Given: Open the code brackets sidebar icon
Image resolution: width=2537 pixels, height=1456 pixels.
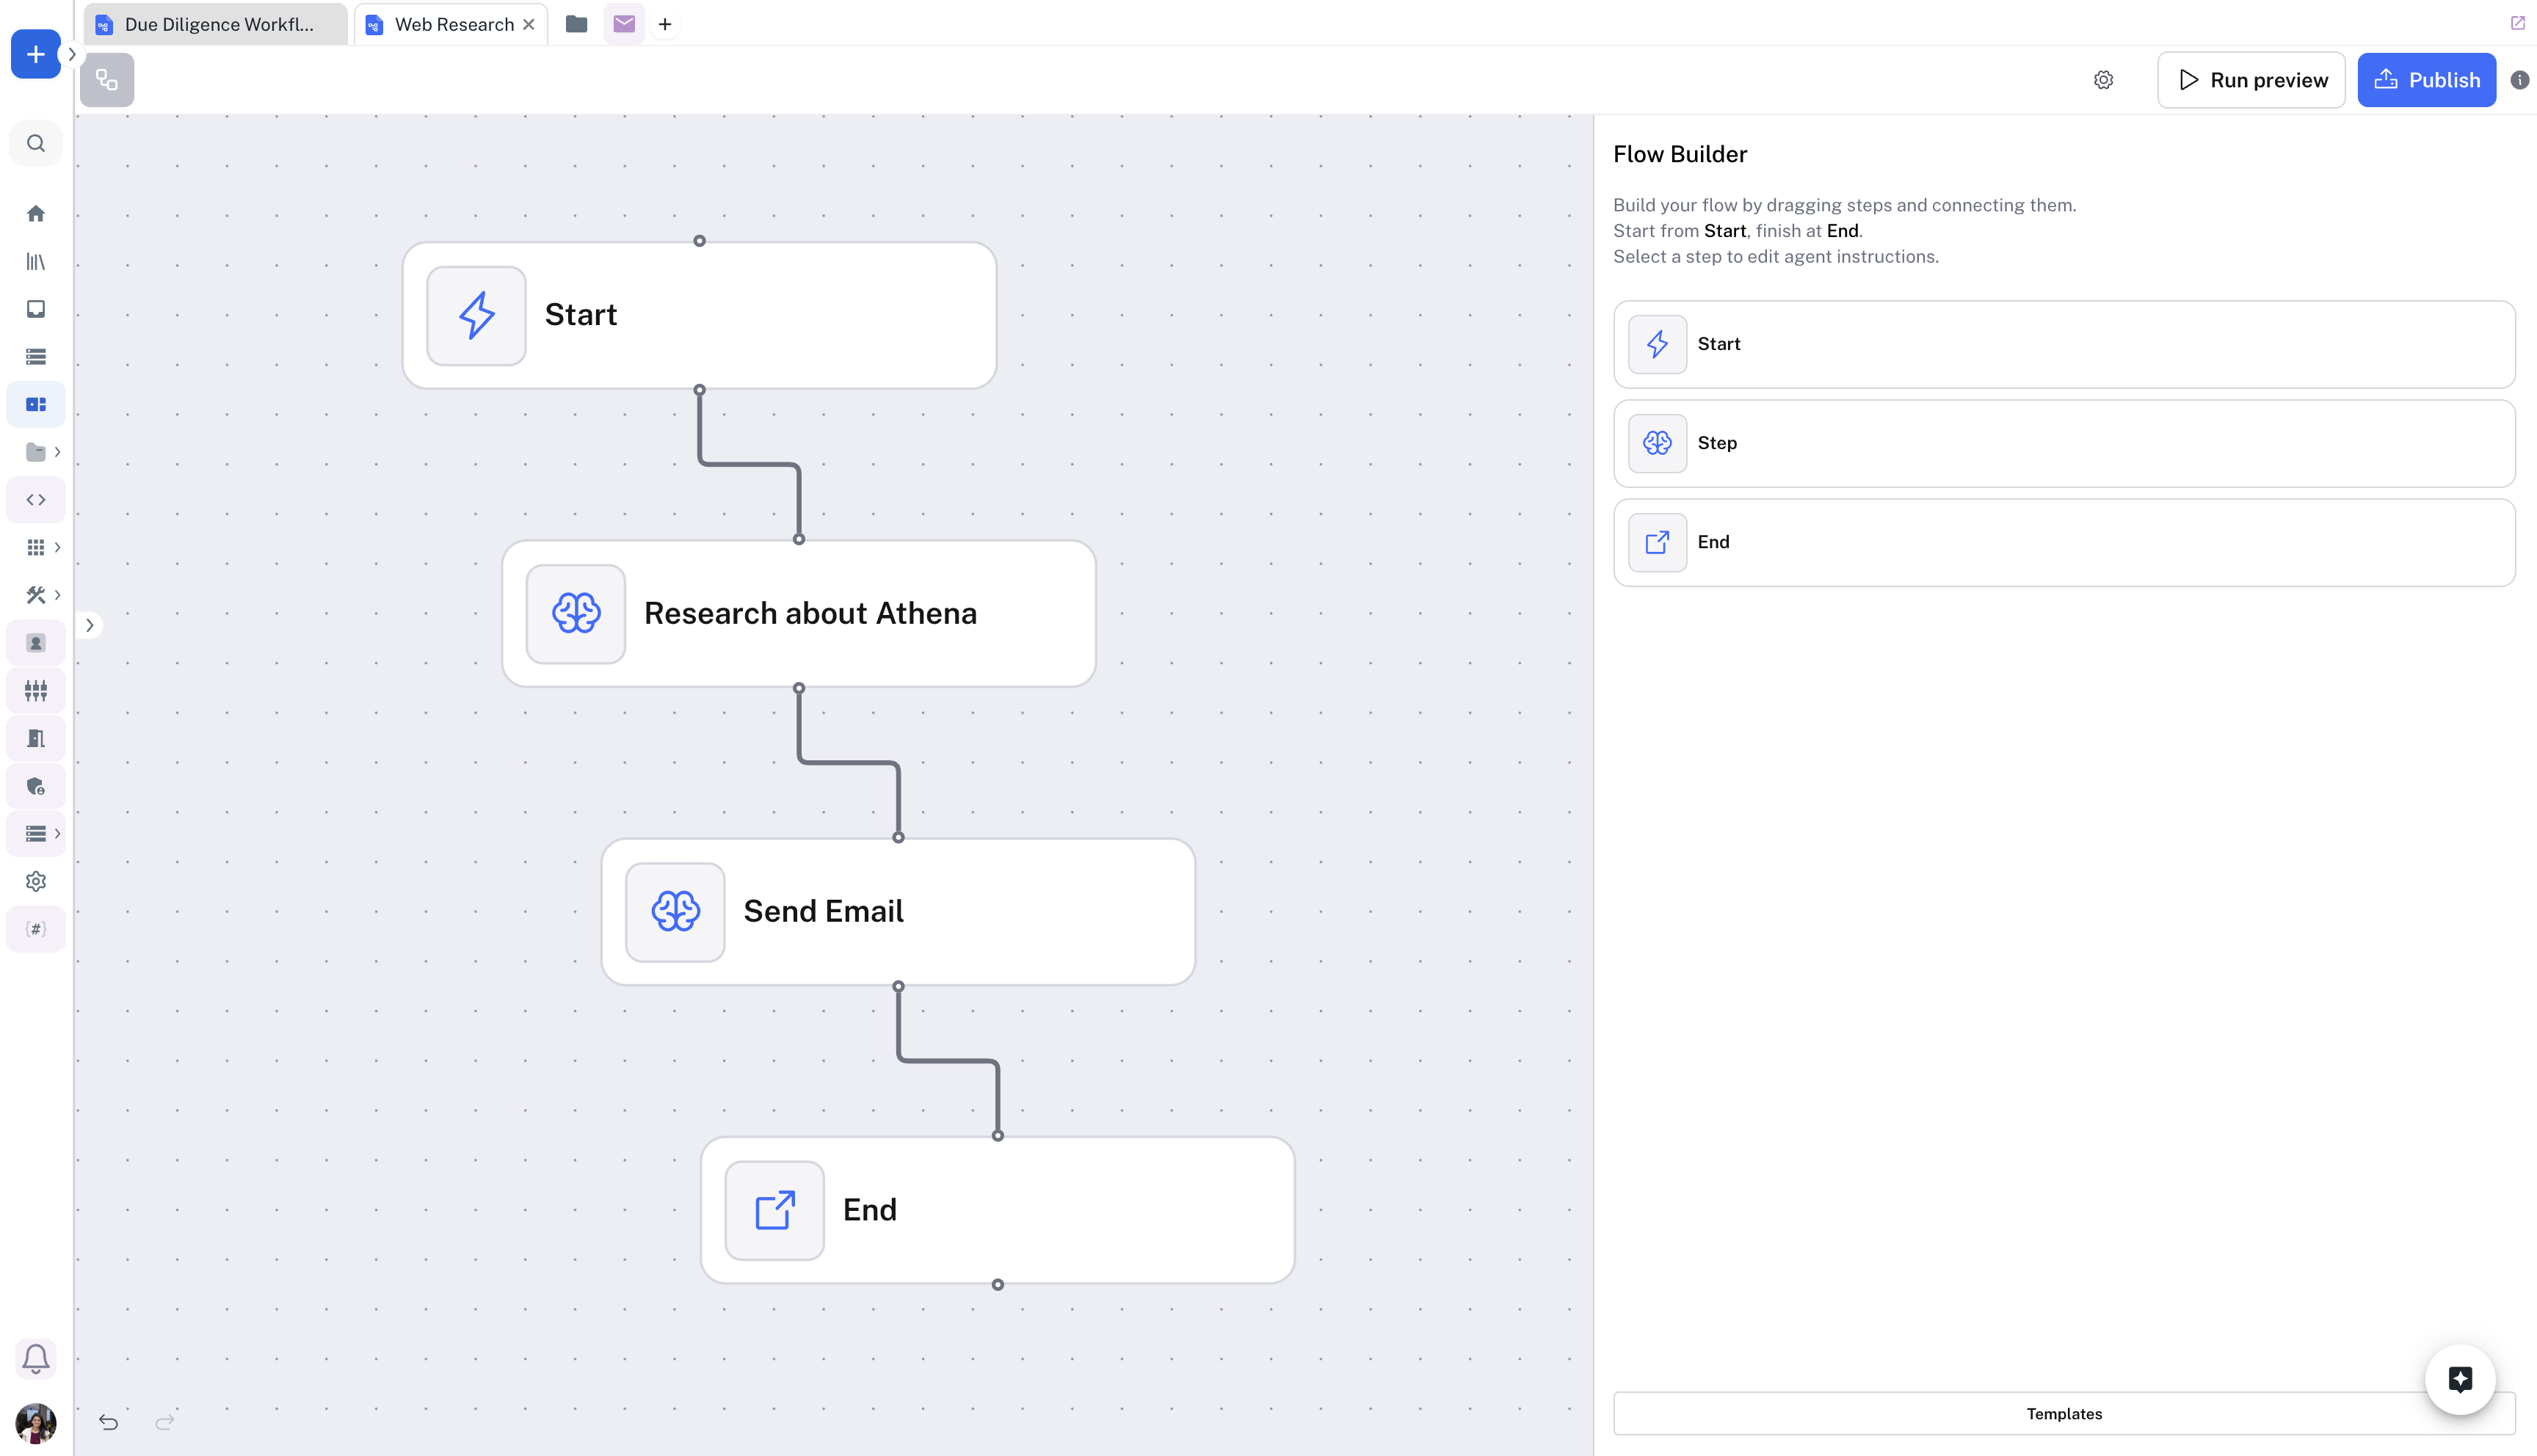Looking at the screenshot, I should tap(36, 499).
